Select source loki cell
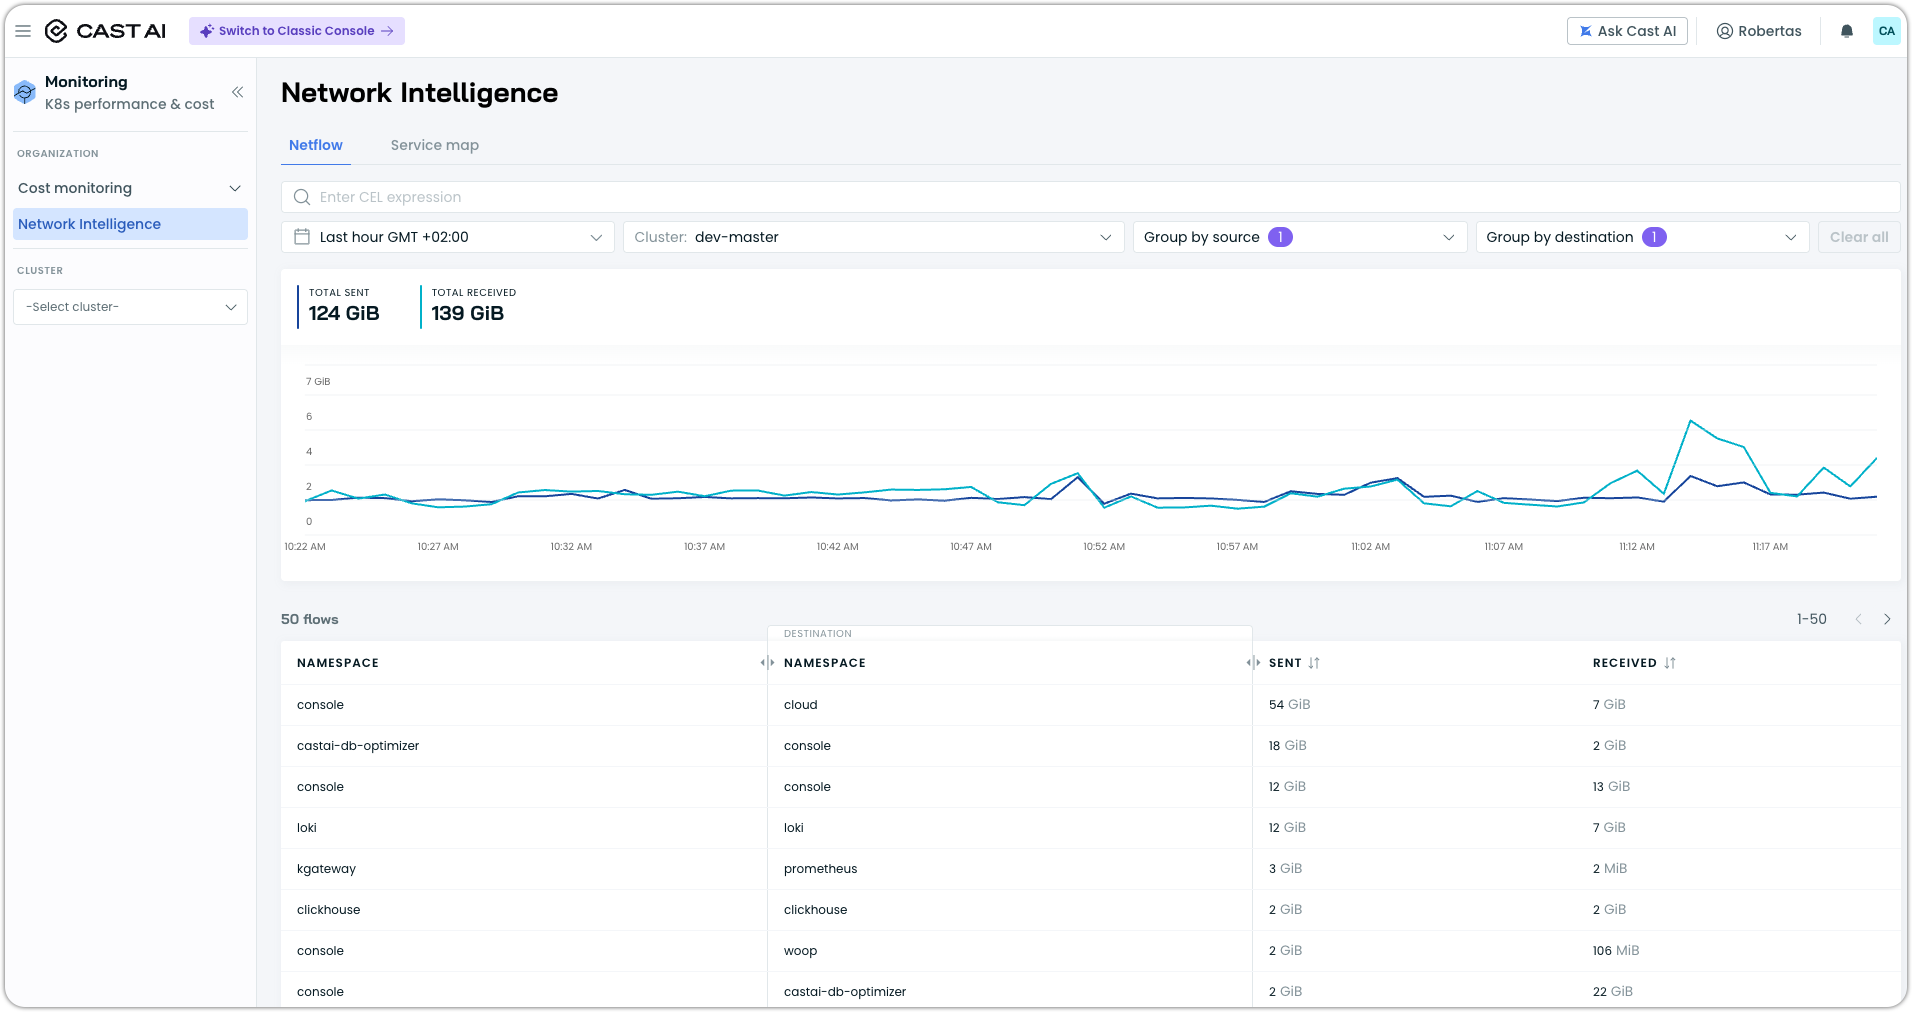This screenshot has height=1012, width=1912. (307, 828)
